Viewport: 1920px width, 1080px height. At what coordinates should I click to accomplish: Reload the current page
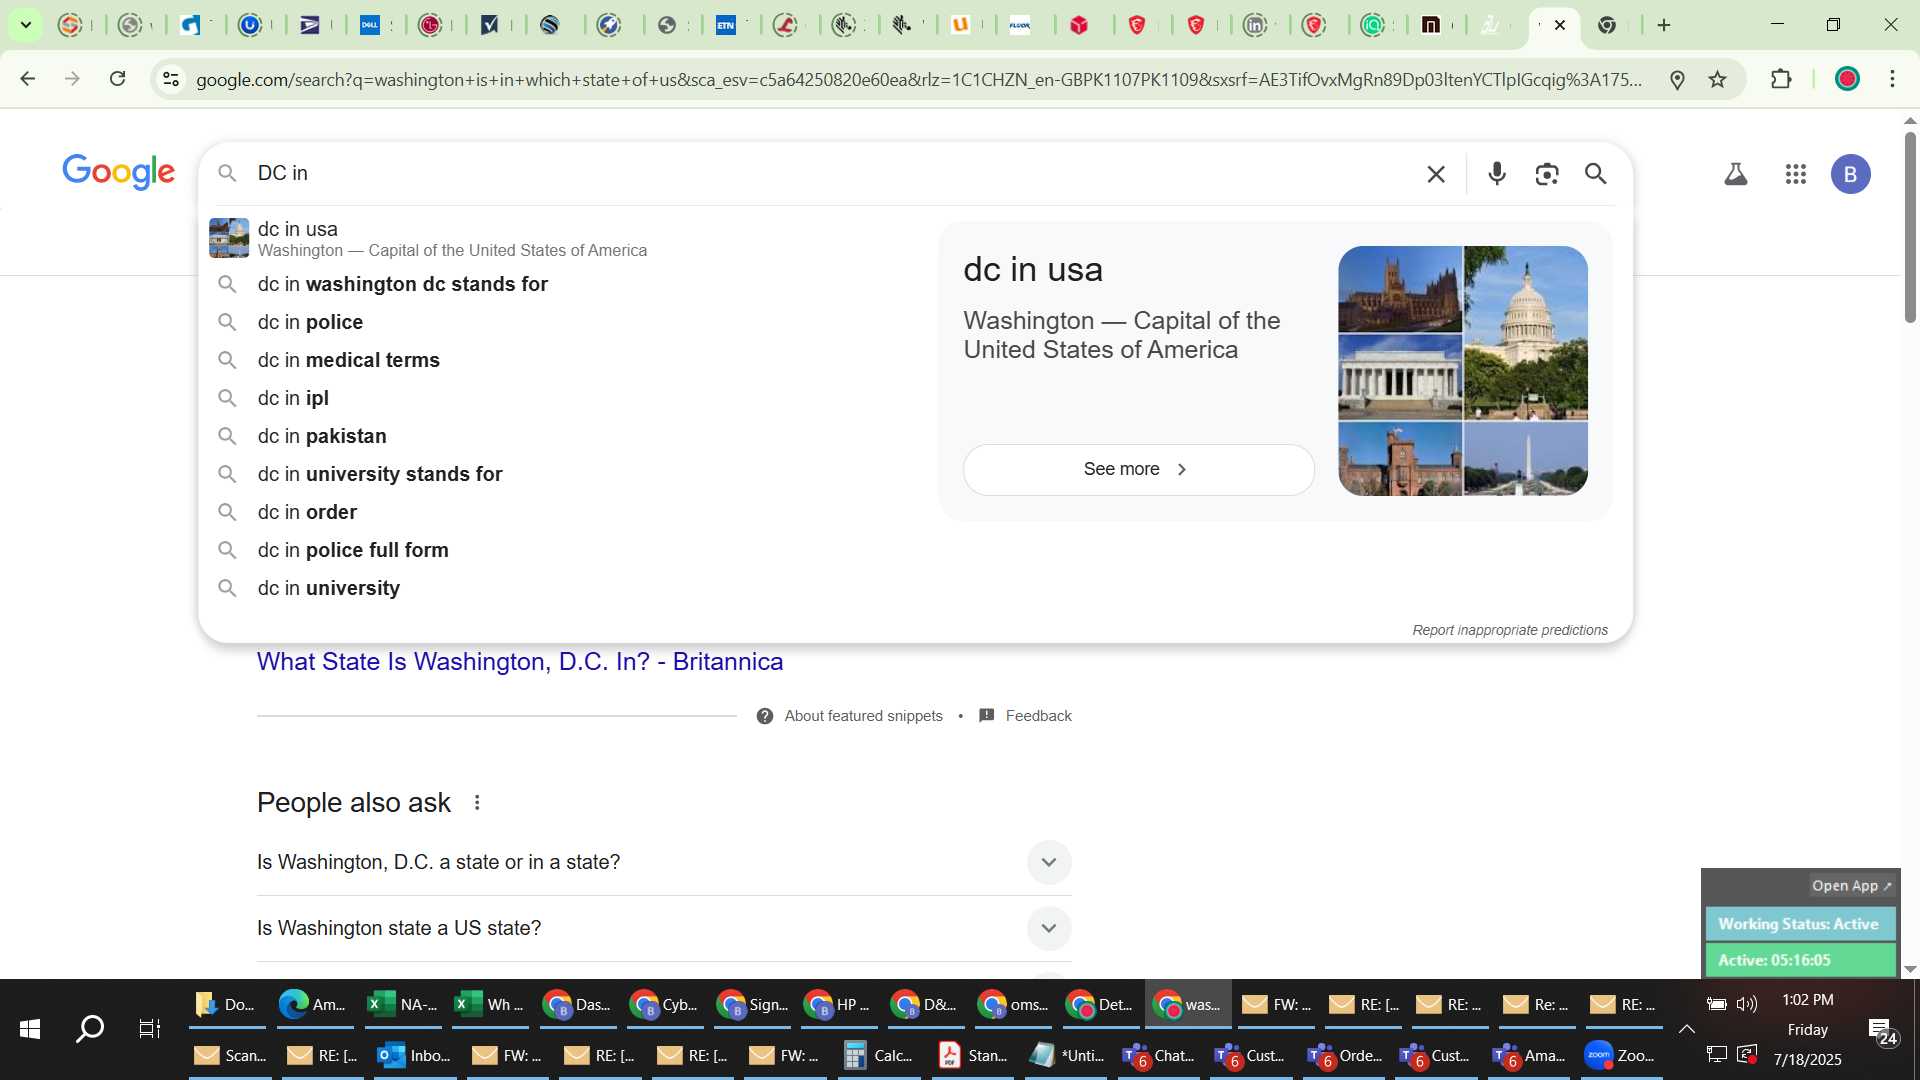click(118, 79)
